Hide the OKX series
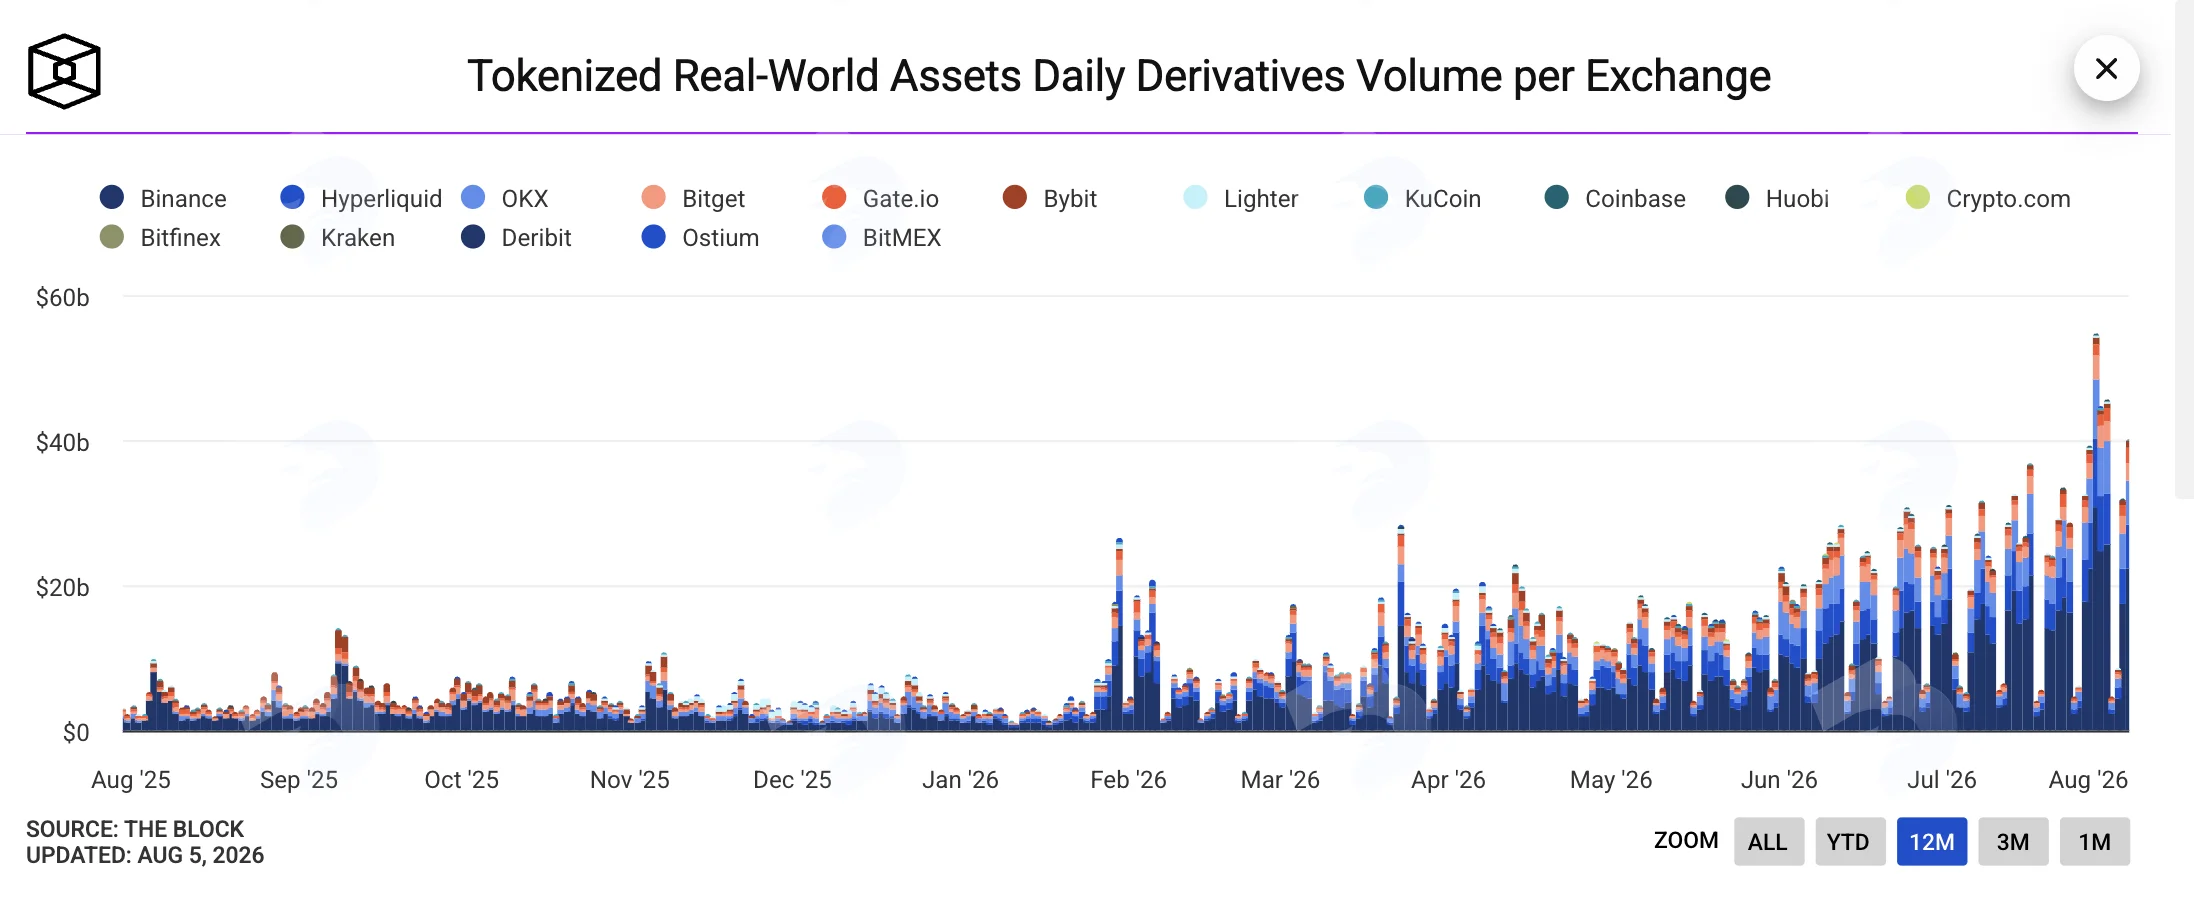The width and height of the screenshot is (2194, 920). 505,198
